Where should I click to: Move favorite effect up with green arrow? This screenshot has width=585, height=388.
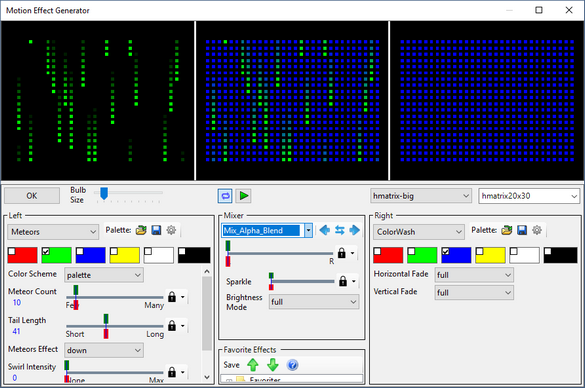click(253, 365)
